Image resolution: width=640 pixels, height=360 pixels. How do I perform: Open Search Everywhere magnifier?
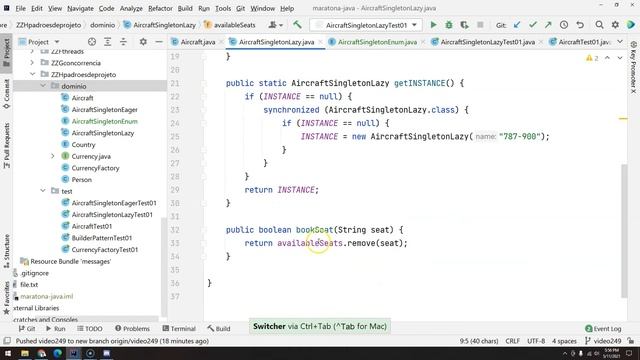pos(599,25)
